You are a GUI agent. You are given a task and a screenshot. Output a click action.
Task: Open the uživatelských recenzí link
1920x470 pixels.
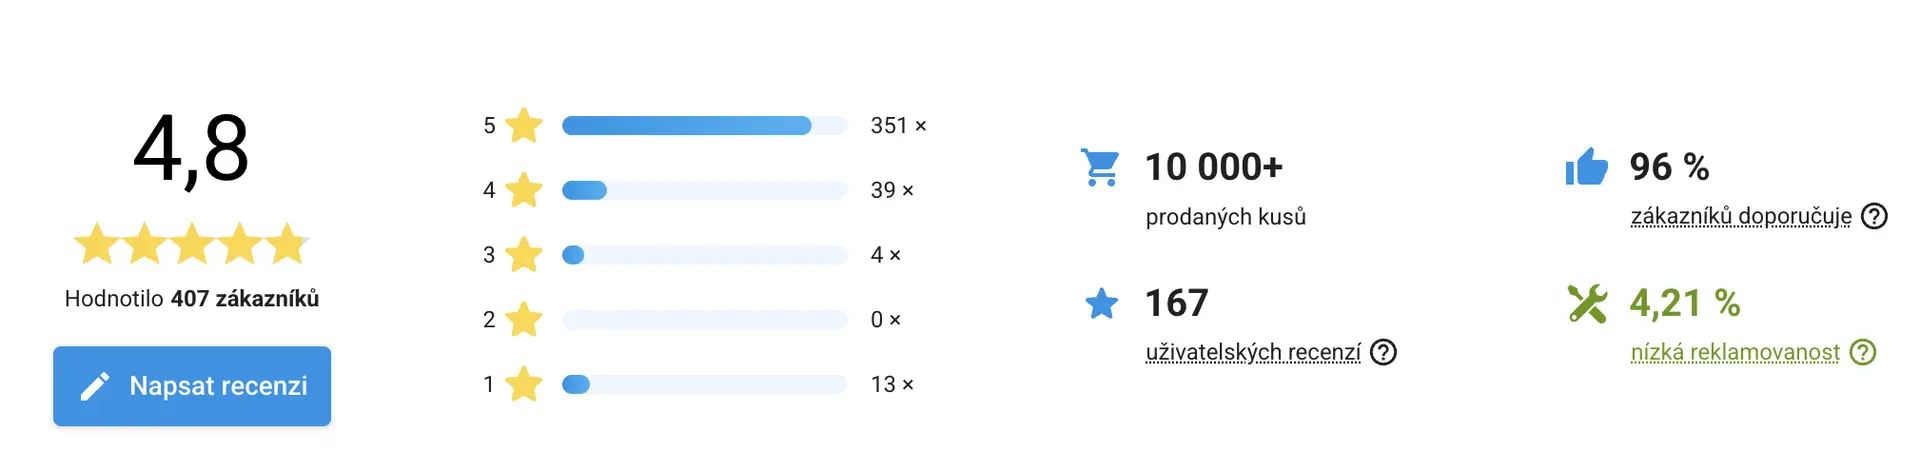point(1253,352)
